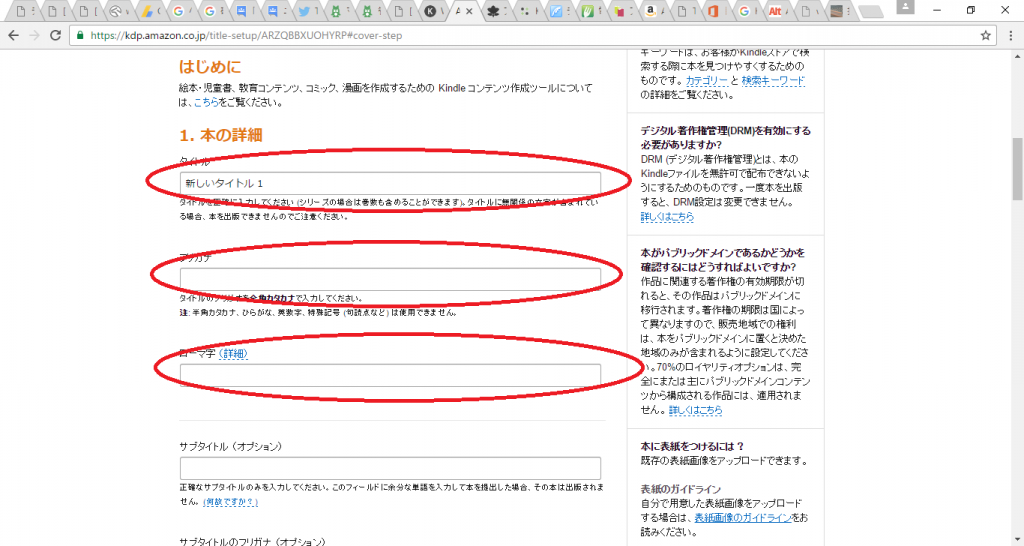Click the address bar URL
Viewport: 1024px width, 546px height.
click(x=246, y=36)
